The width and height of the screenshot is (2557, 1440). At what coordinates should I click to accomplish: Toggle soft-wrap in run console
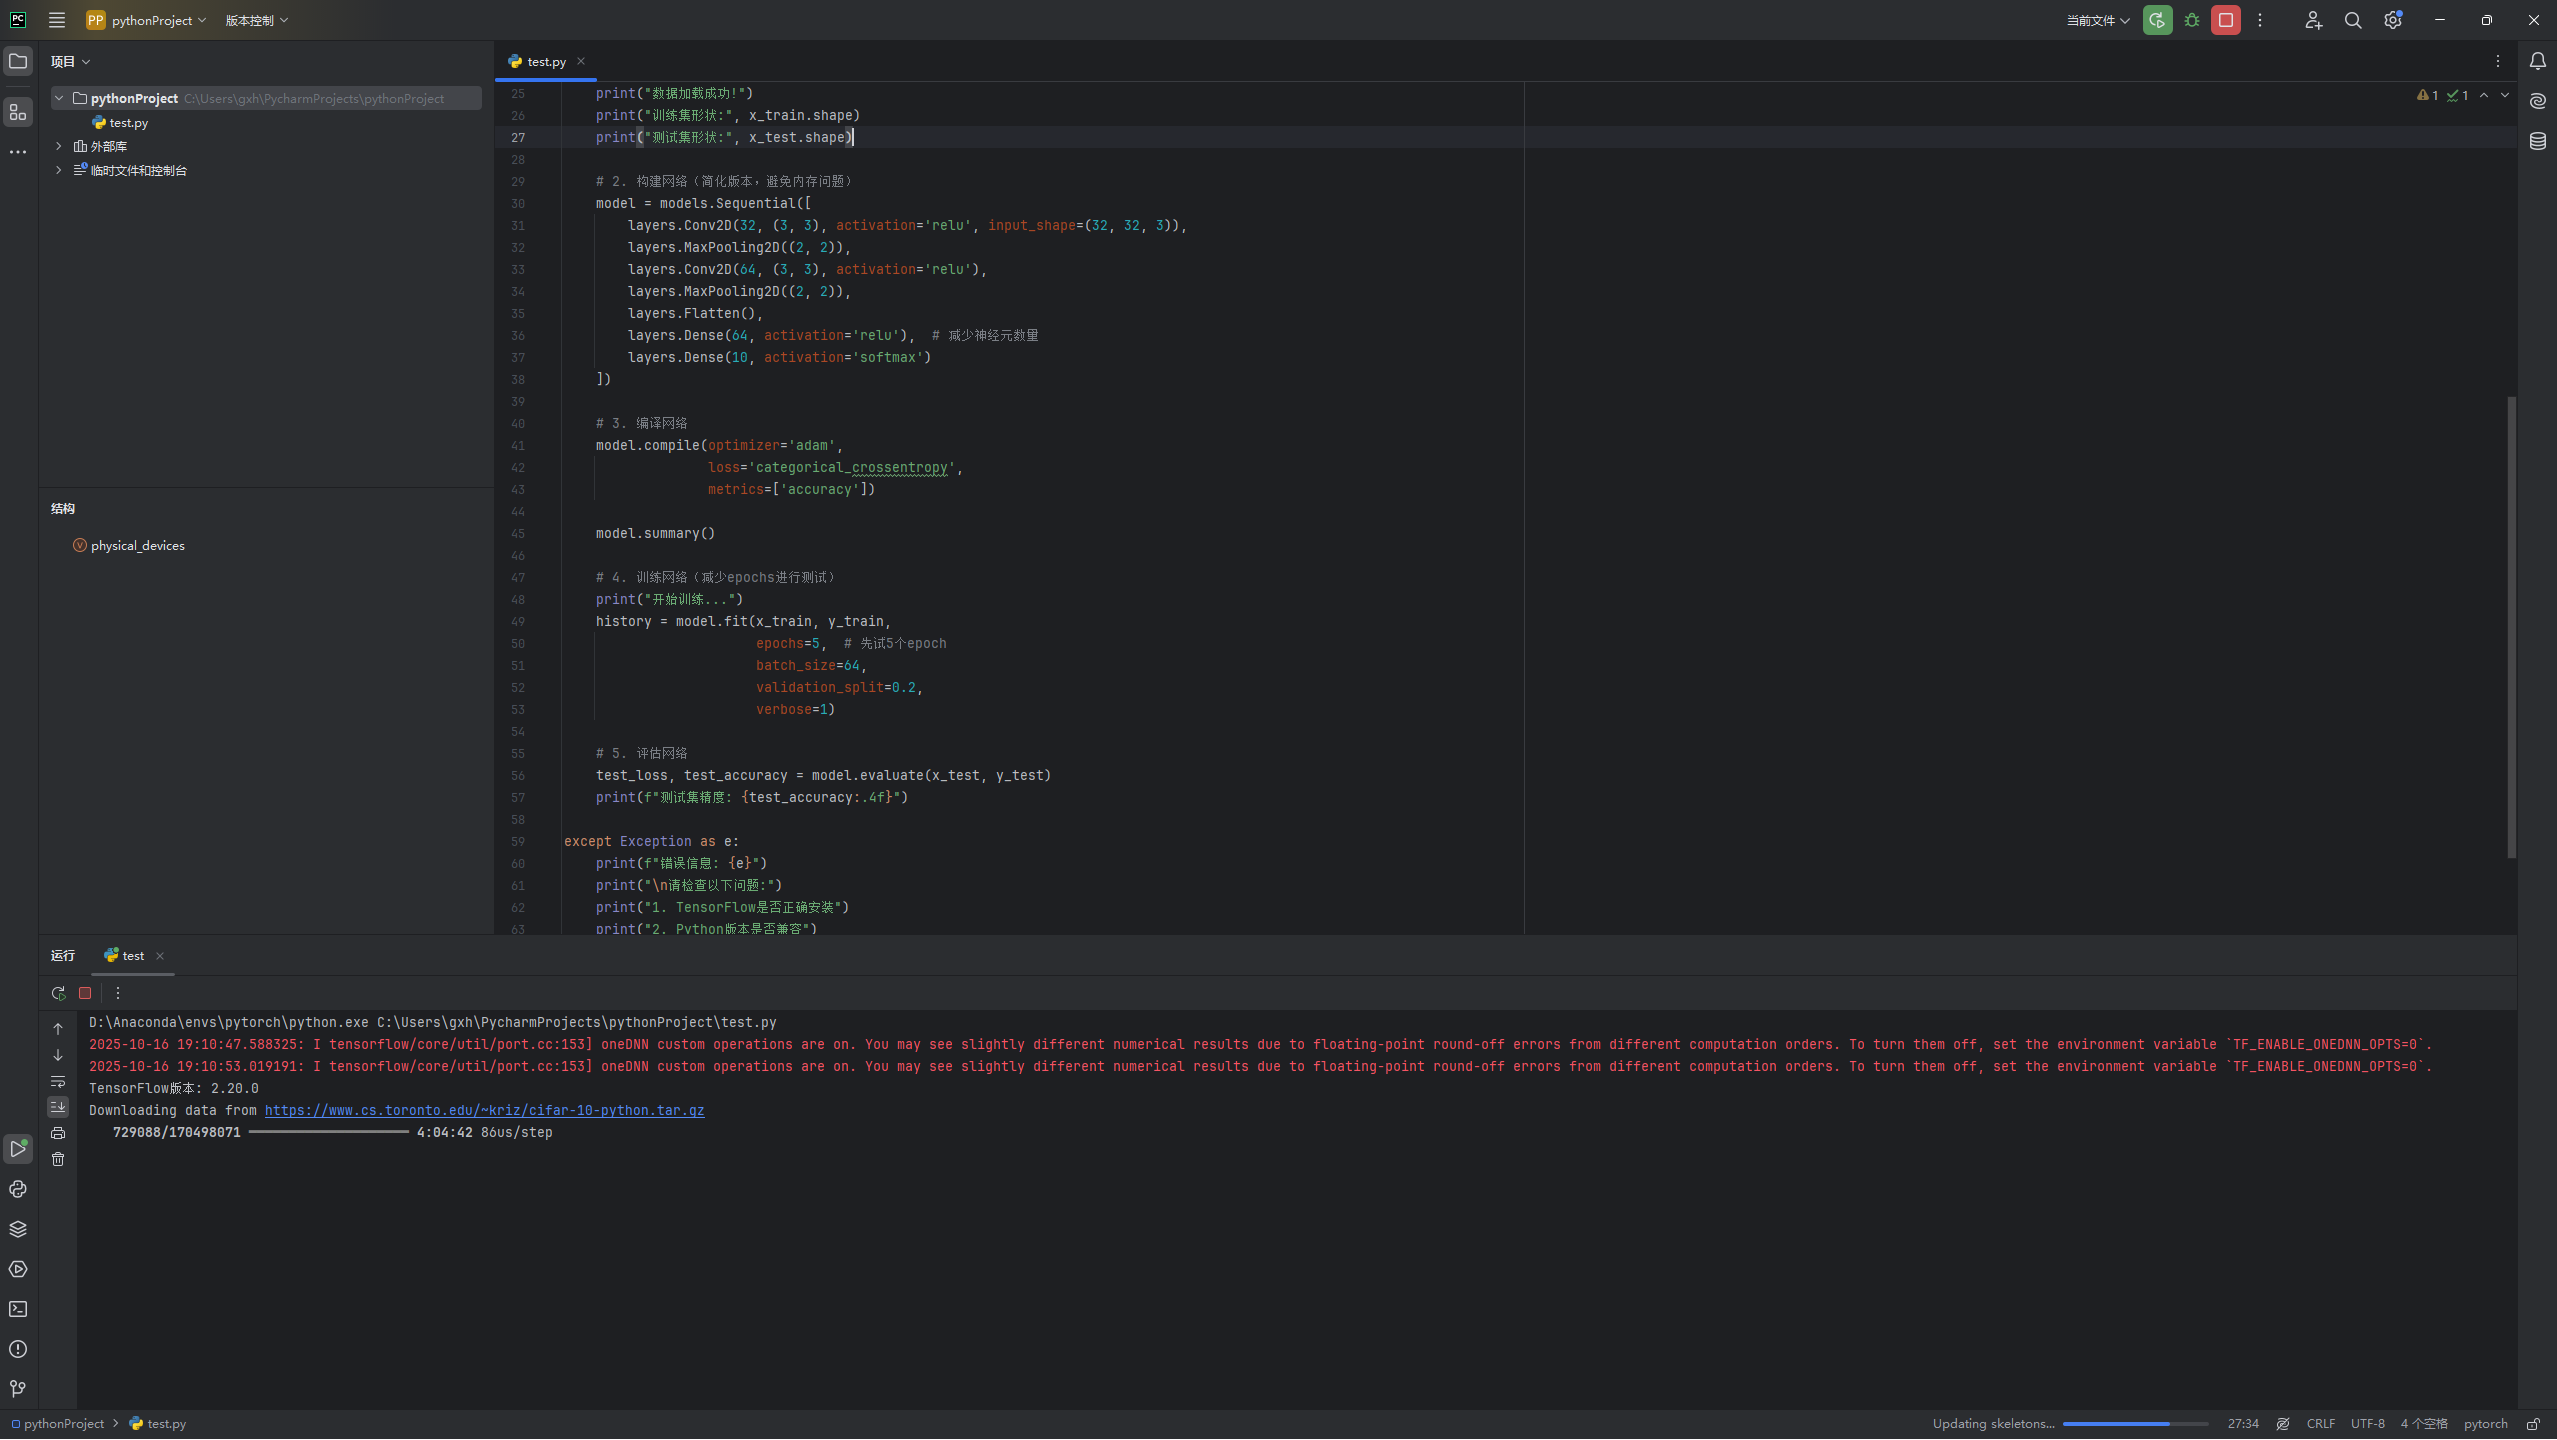[58, 1081]
